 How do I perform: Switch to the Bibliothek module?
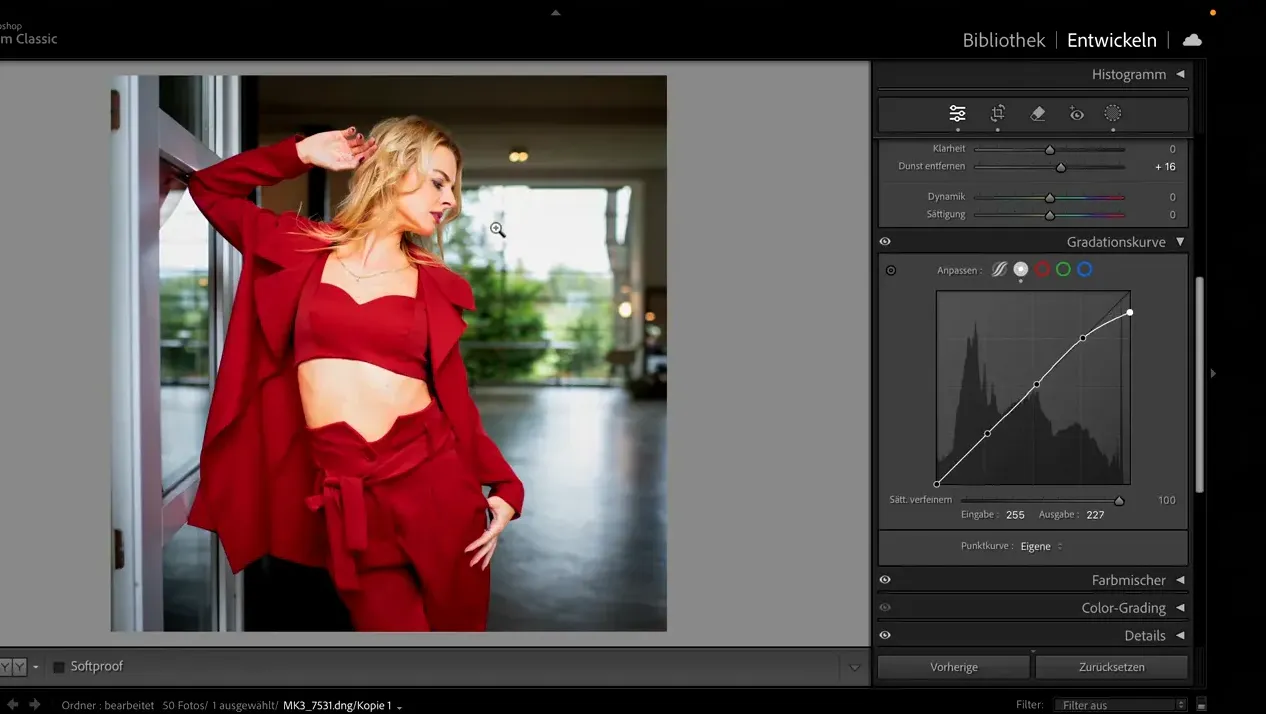click(1003, 39)
